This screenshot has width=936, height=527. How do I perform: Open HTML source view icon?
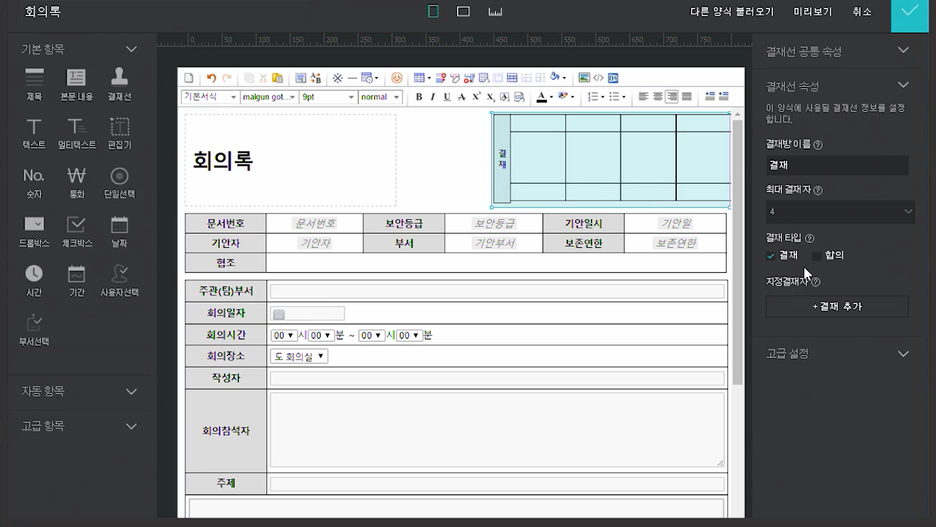point(598,78)
